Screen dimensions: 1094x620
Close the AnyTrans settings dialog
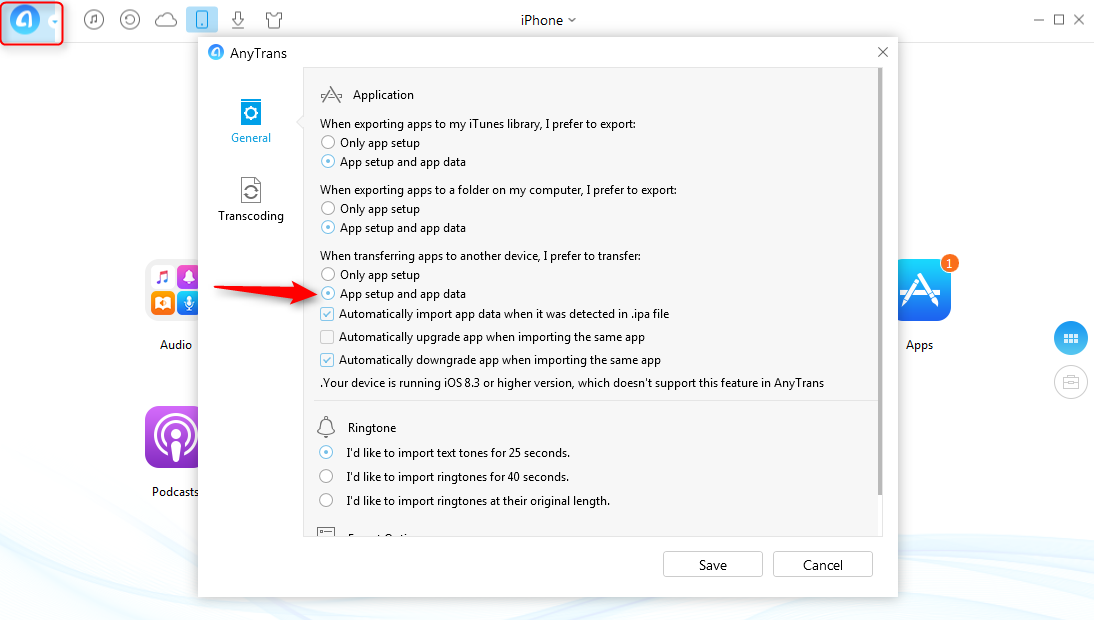tap(883, 52)
